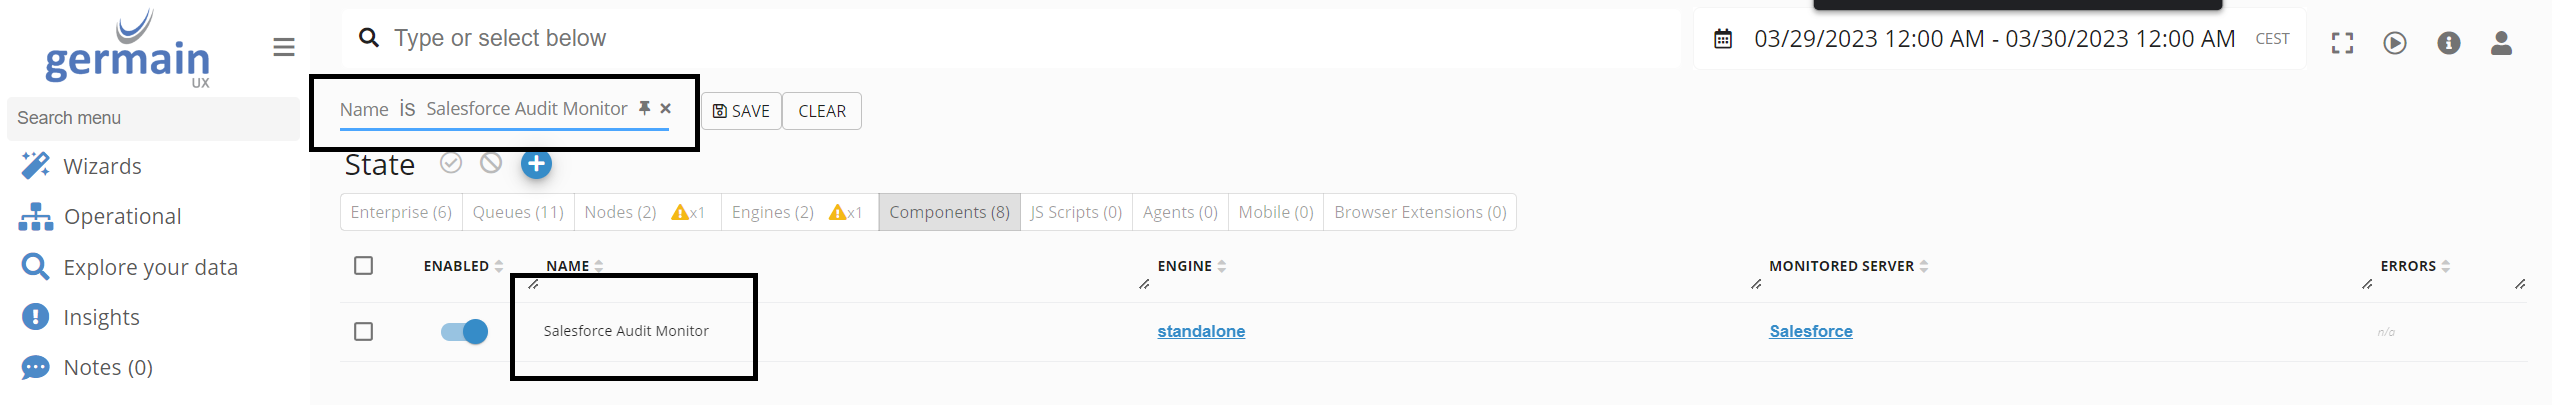Image resolution: width=2552 pixels, height=405 pixels.
Task: Open the standalone engine link
Action: click(1201, 331)
